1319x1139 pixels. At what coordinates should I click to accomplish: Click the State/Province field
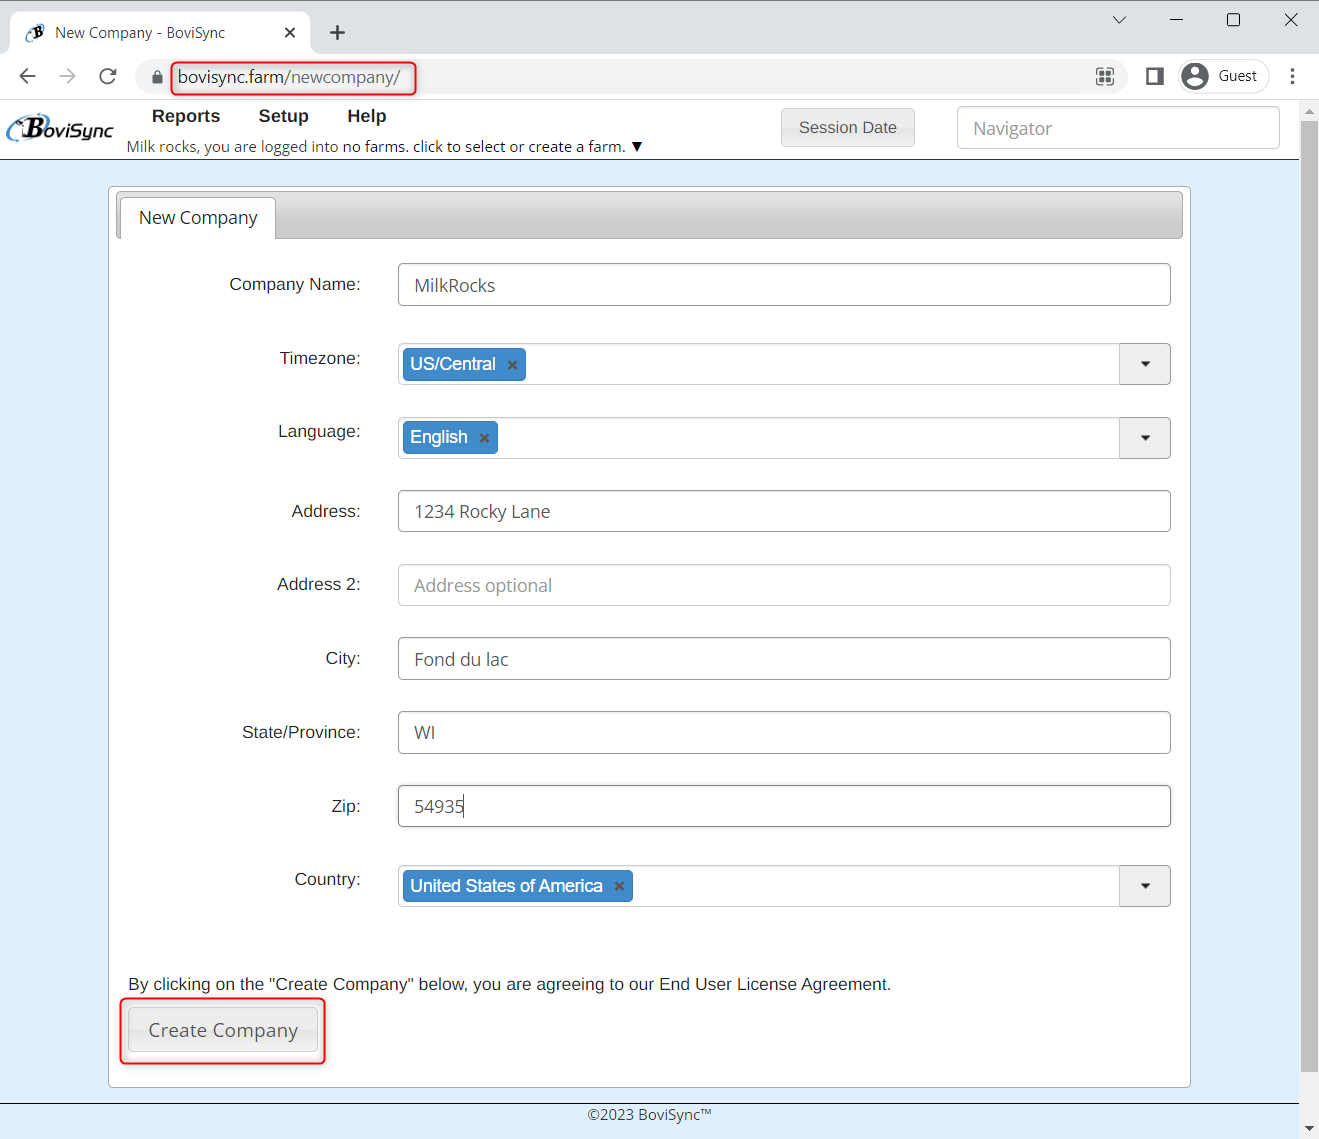(x=784, y=732)
